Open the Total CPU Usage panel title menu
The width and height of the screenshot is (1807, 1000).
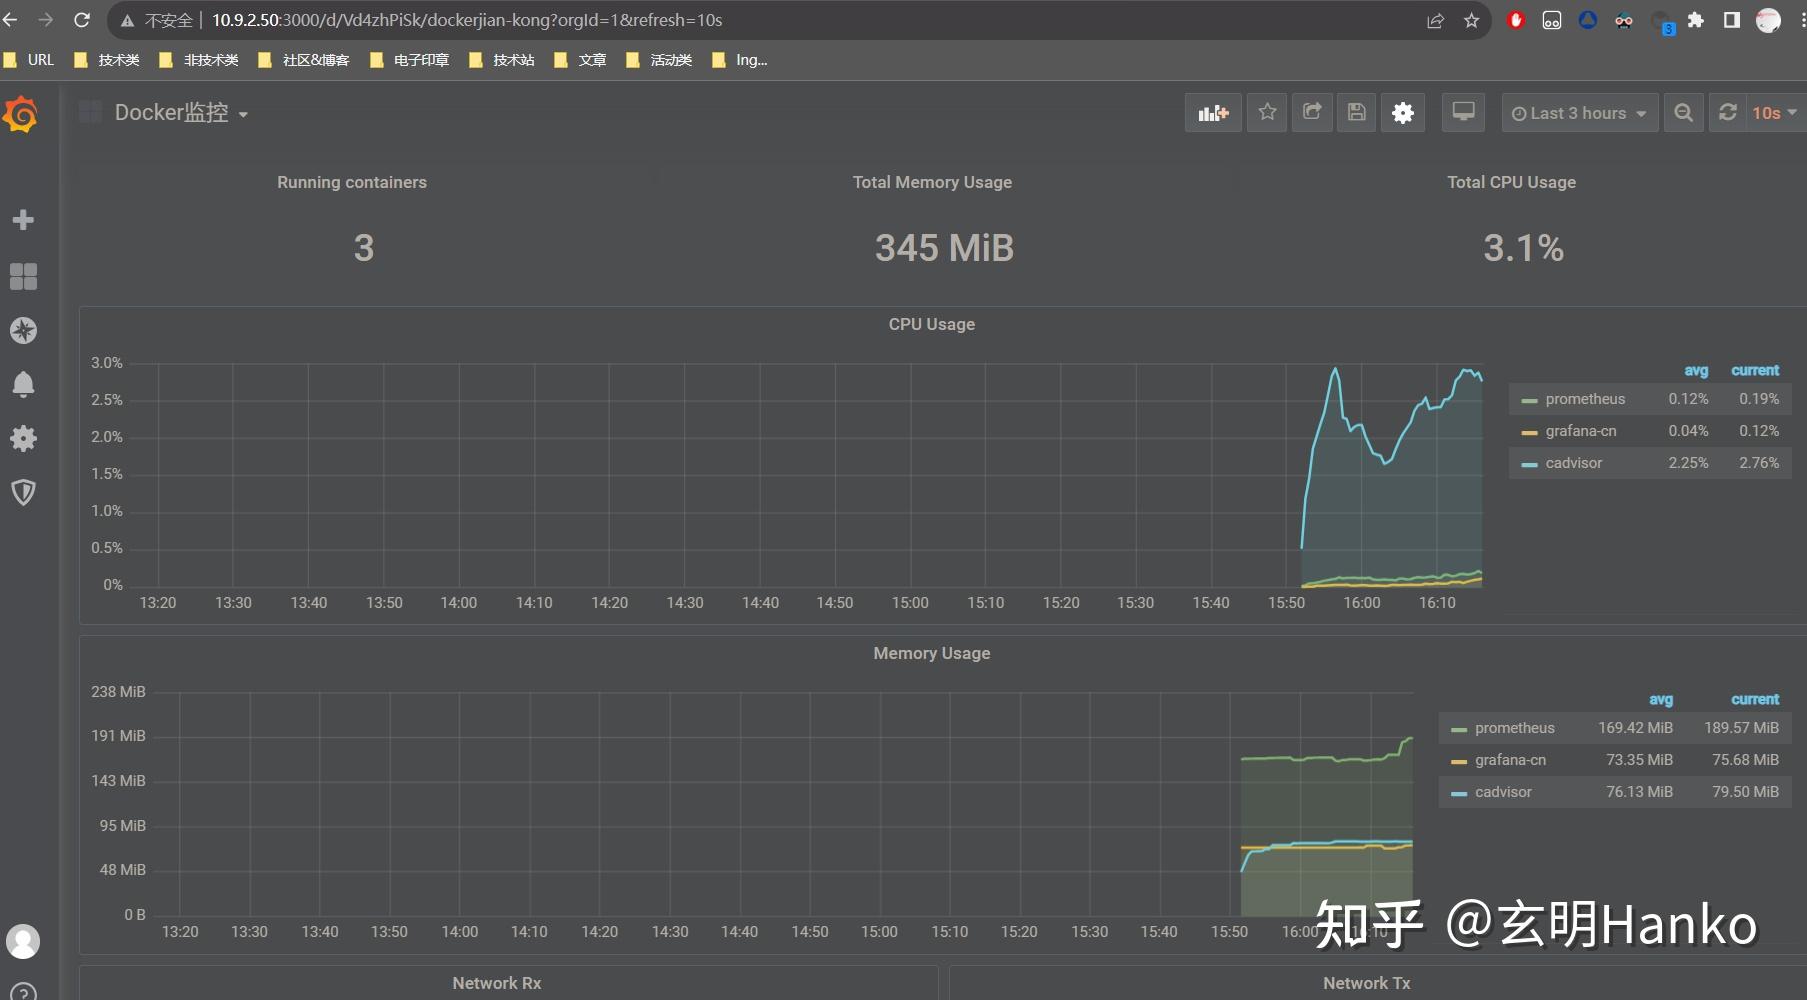1511,182
